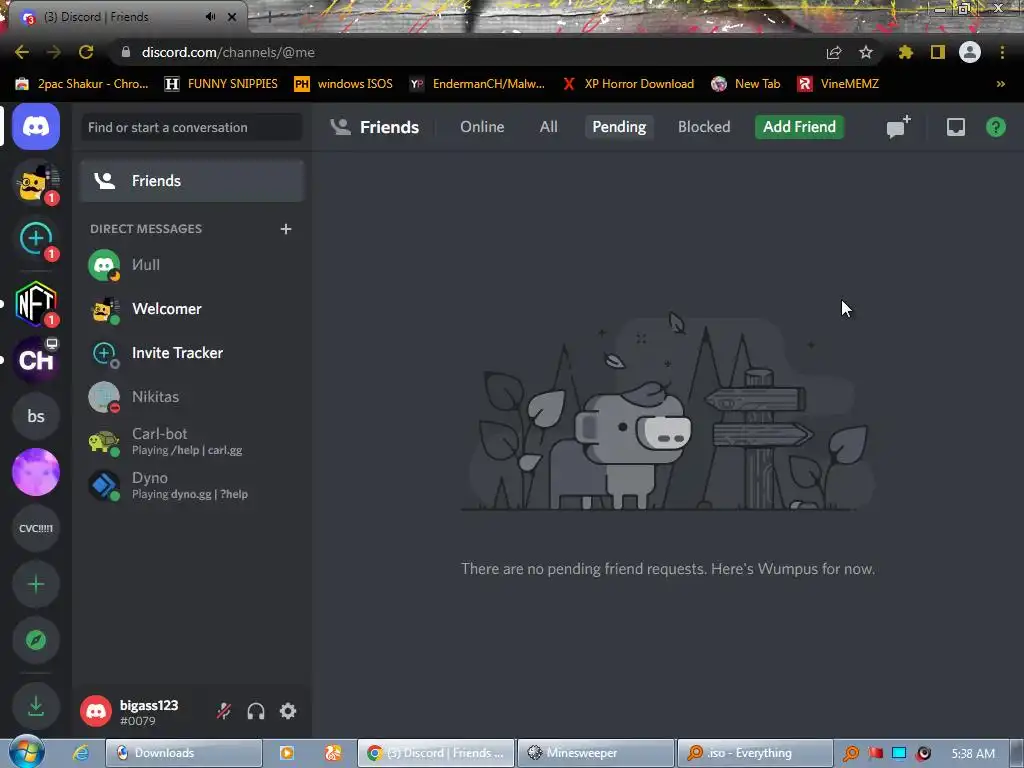Open Chrome three-dot menu
1024x768 pixels.
point(1002,52)
